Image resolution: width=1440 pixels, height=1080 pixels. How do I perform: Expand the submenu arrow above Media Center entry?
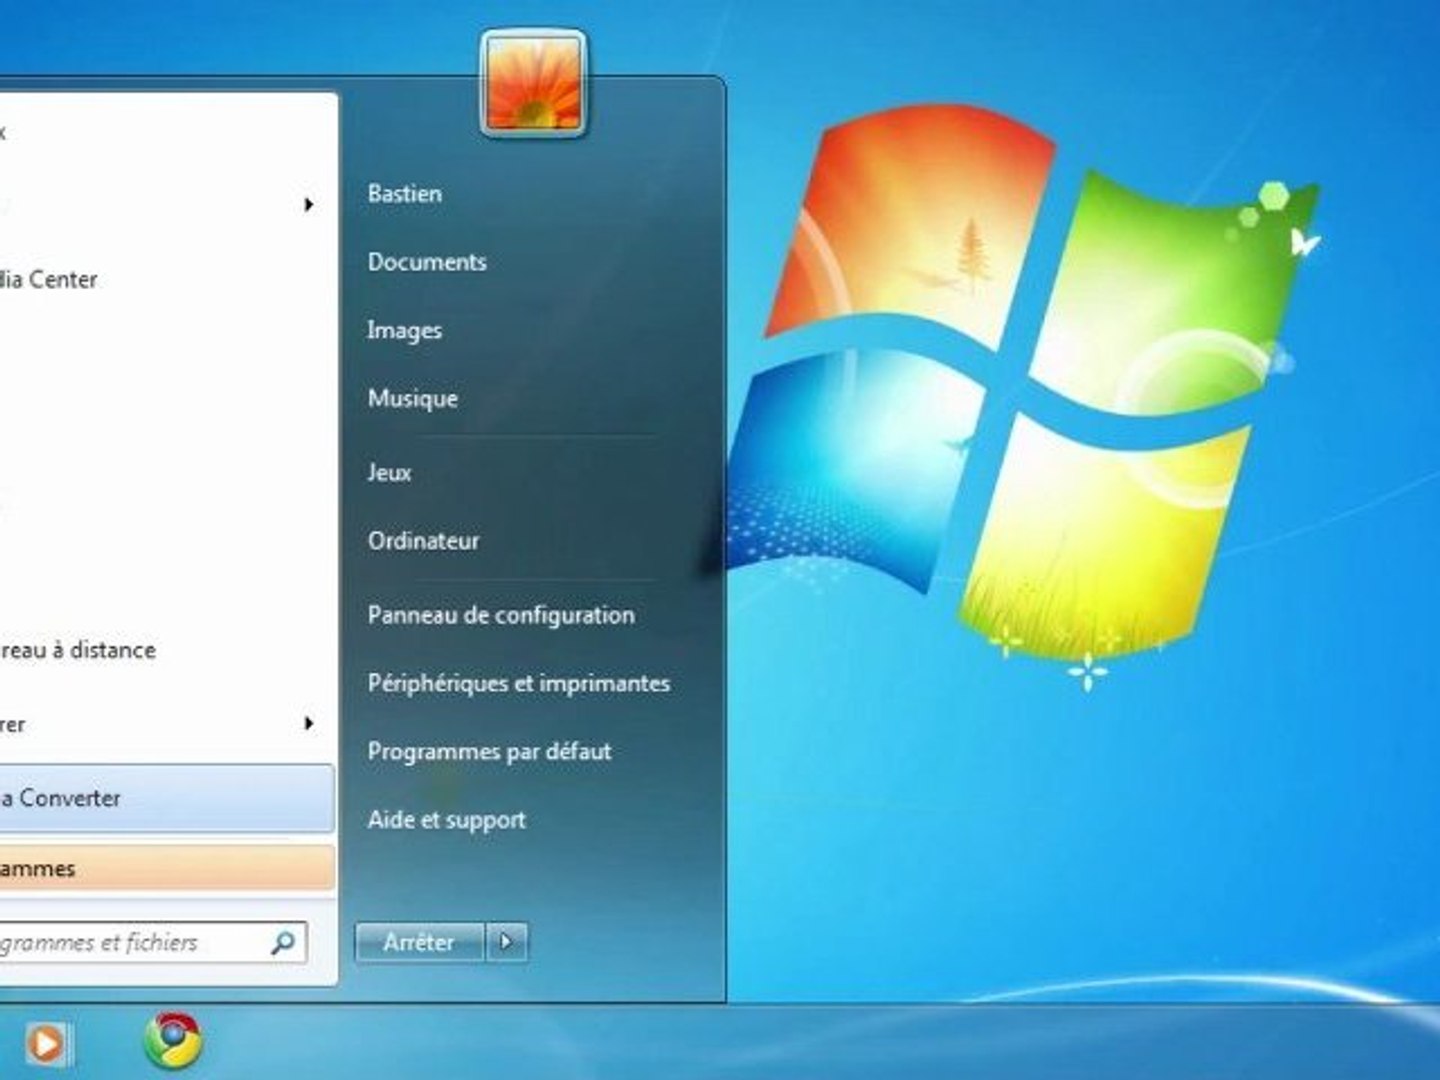click(x=309, y=205)
